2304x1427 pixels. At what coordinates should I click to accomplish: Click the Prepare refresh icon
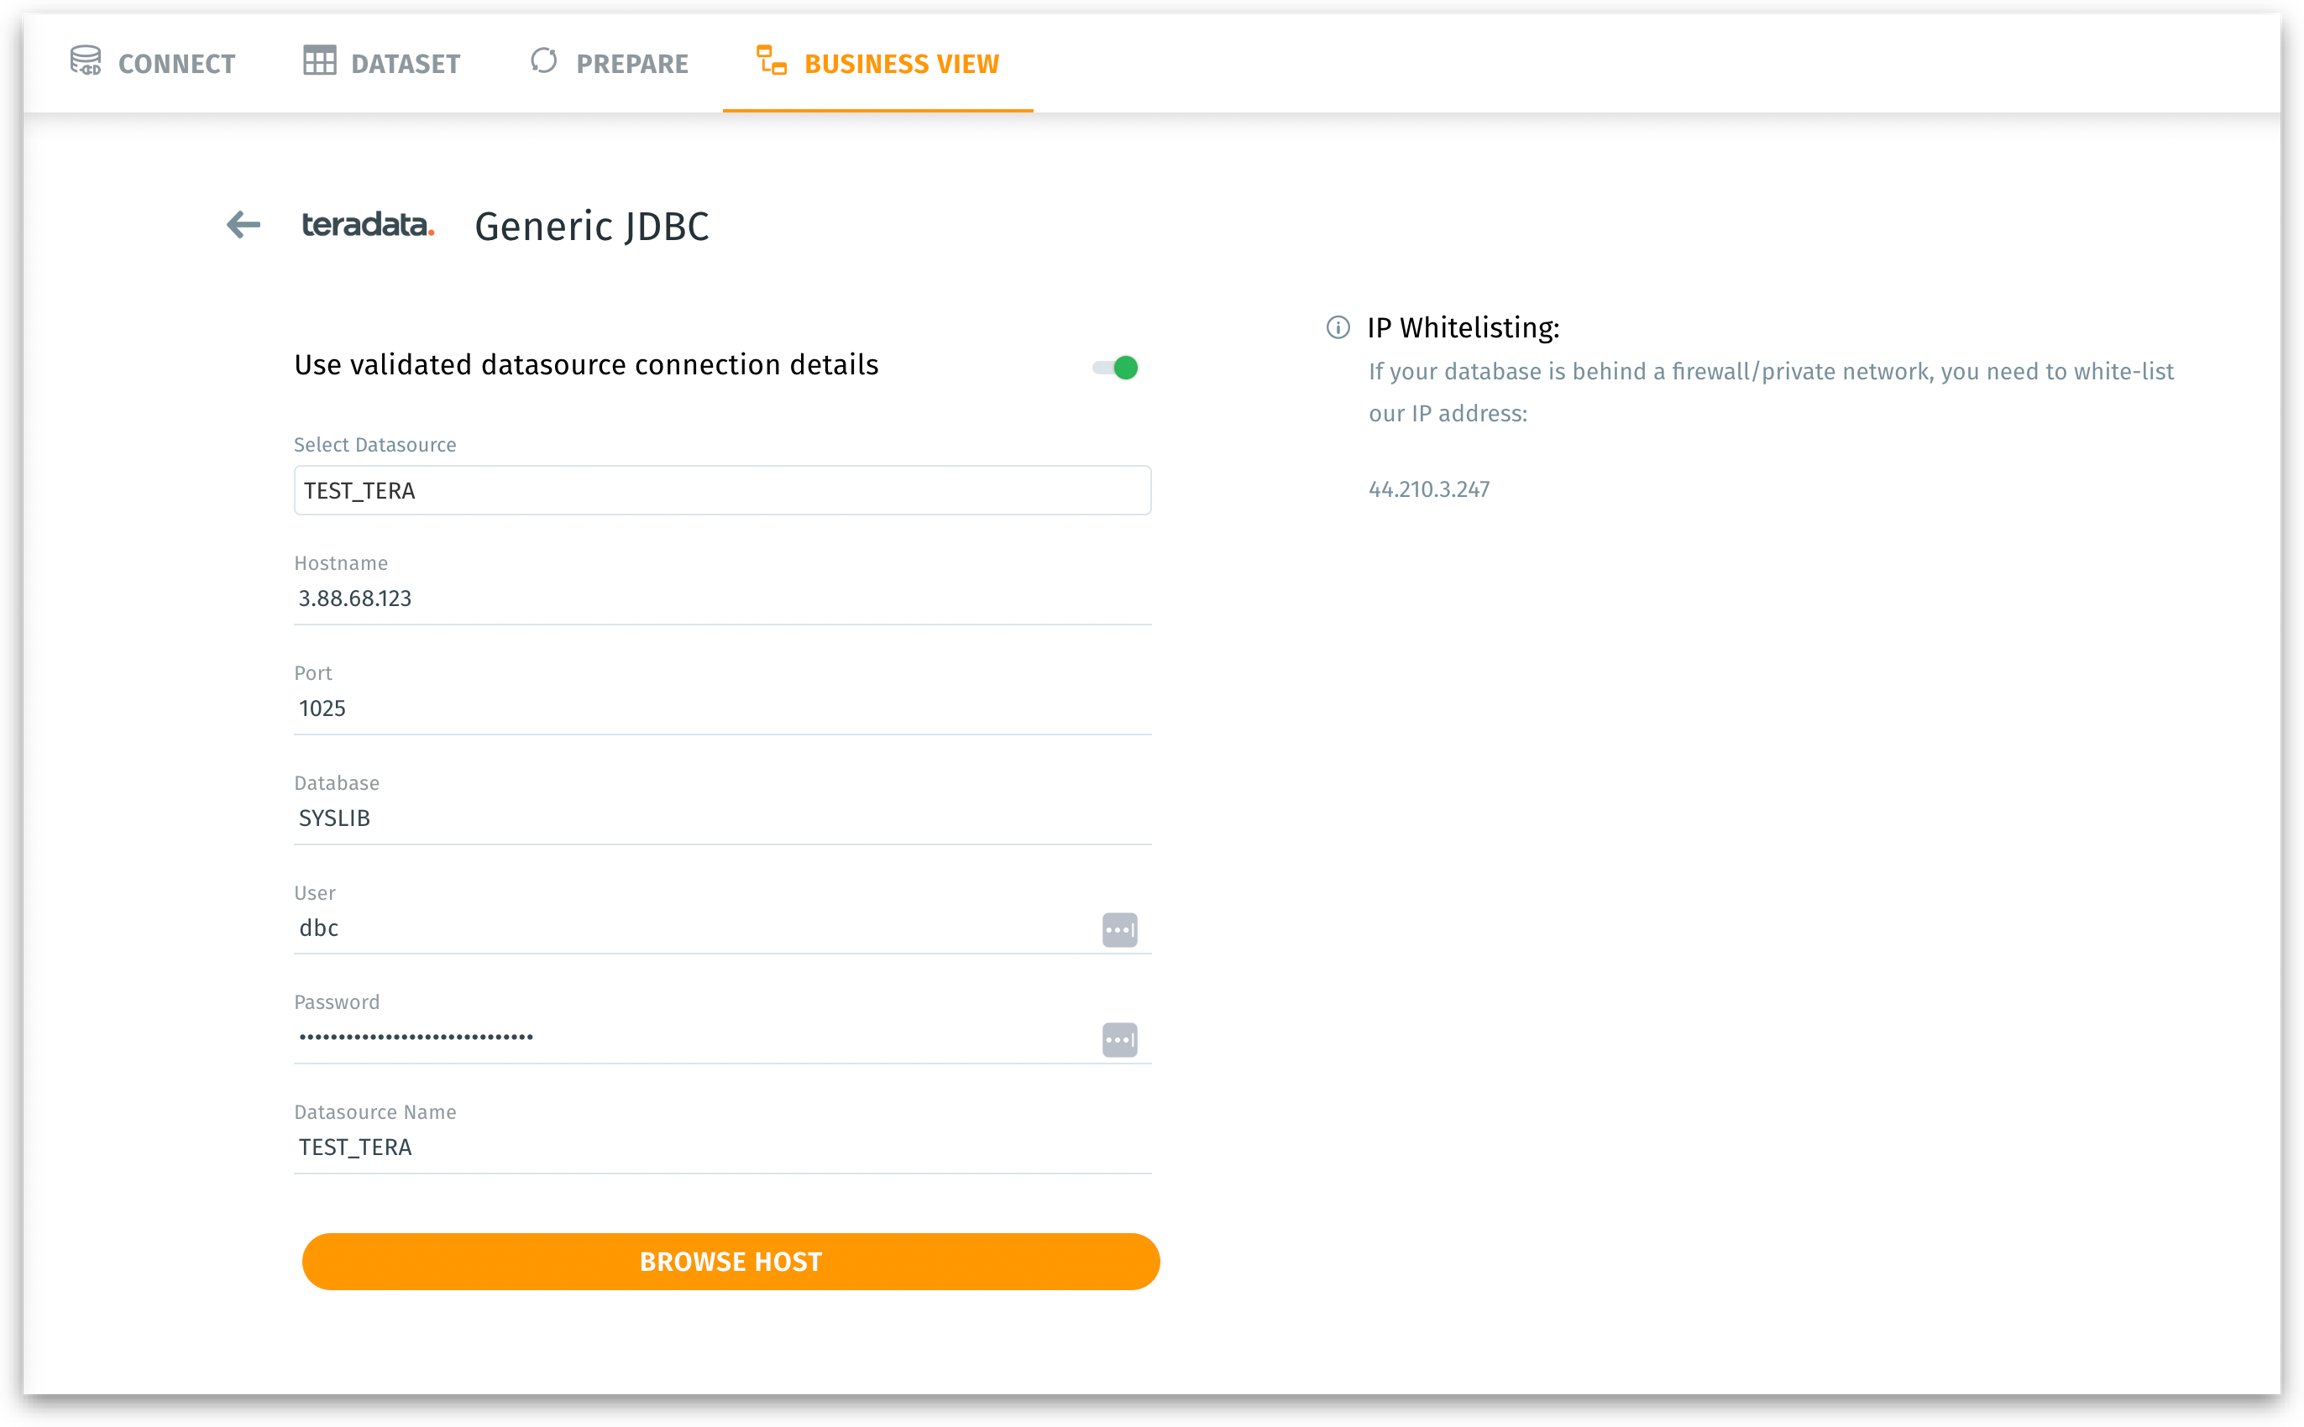[x=544, y=61]
